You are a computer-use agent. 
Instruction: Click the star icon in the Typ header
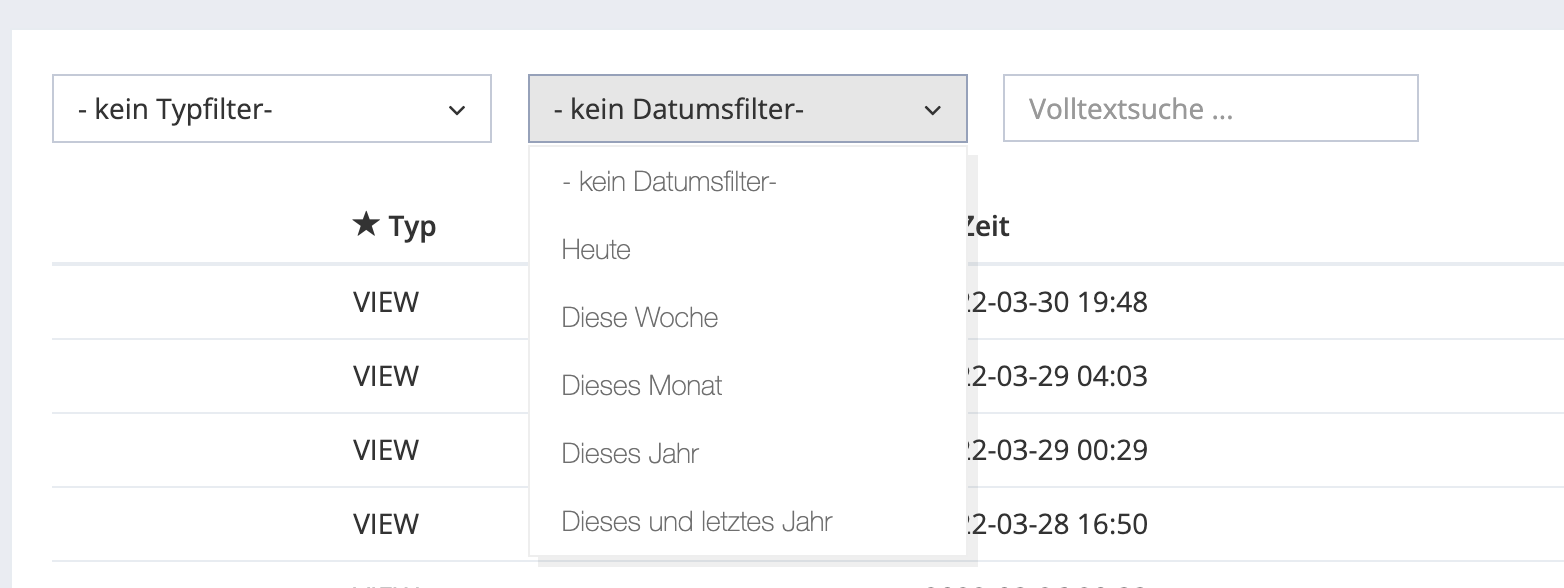[x=366, y=225]
